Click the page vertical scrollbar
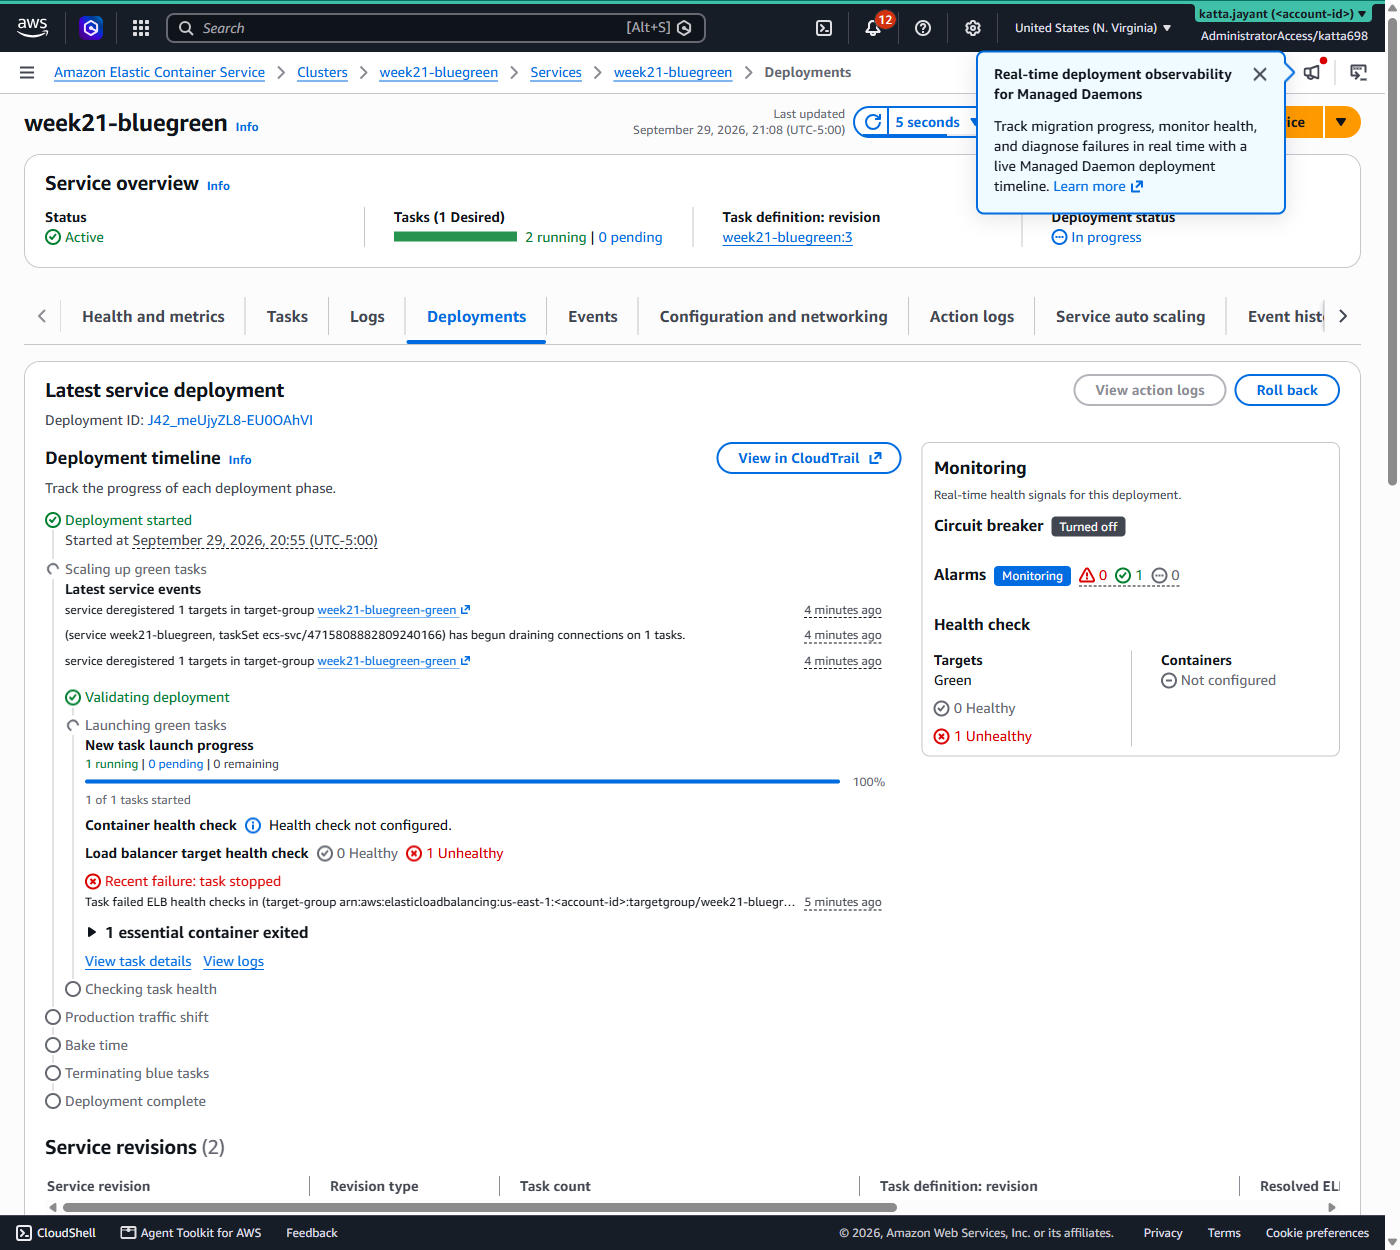 pyautogui.click(x=1392, y=251)
